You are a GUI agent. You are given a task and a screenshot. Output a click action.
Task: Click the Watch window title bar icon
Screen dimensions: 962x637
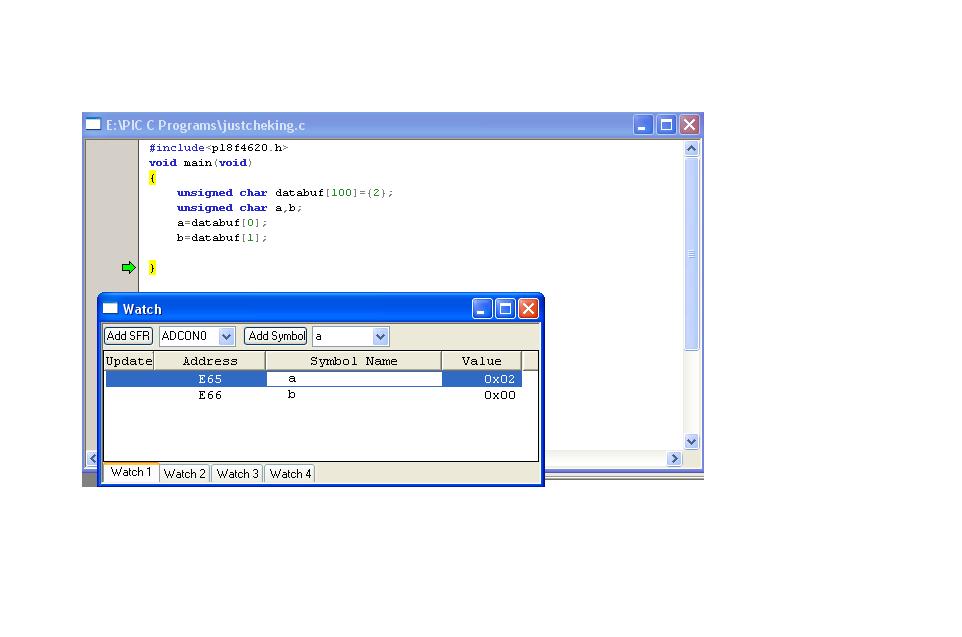(110, 309)
